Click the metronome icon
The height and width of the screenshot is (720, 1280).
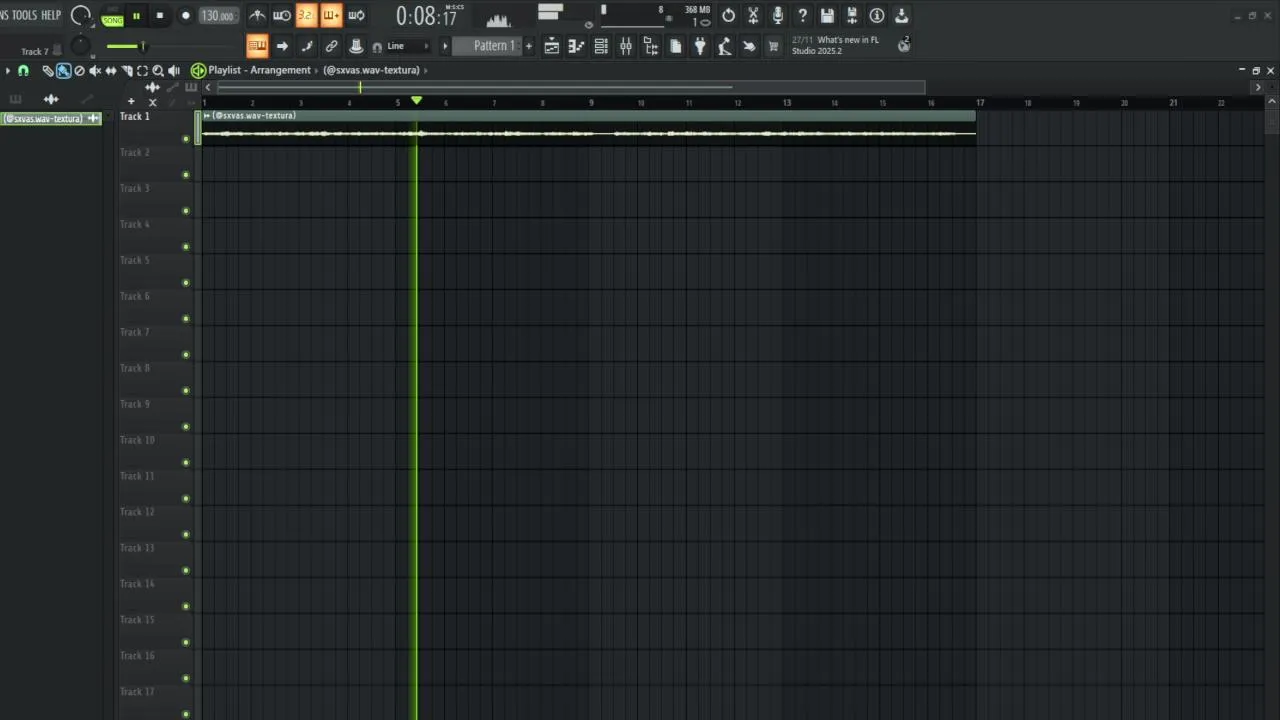tap(257, 15)
